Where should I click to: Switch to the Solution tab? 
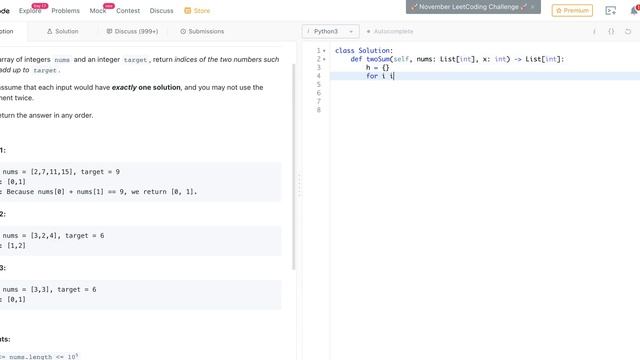tap(62, 31)
